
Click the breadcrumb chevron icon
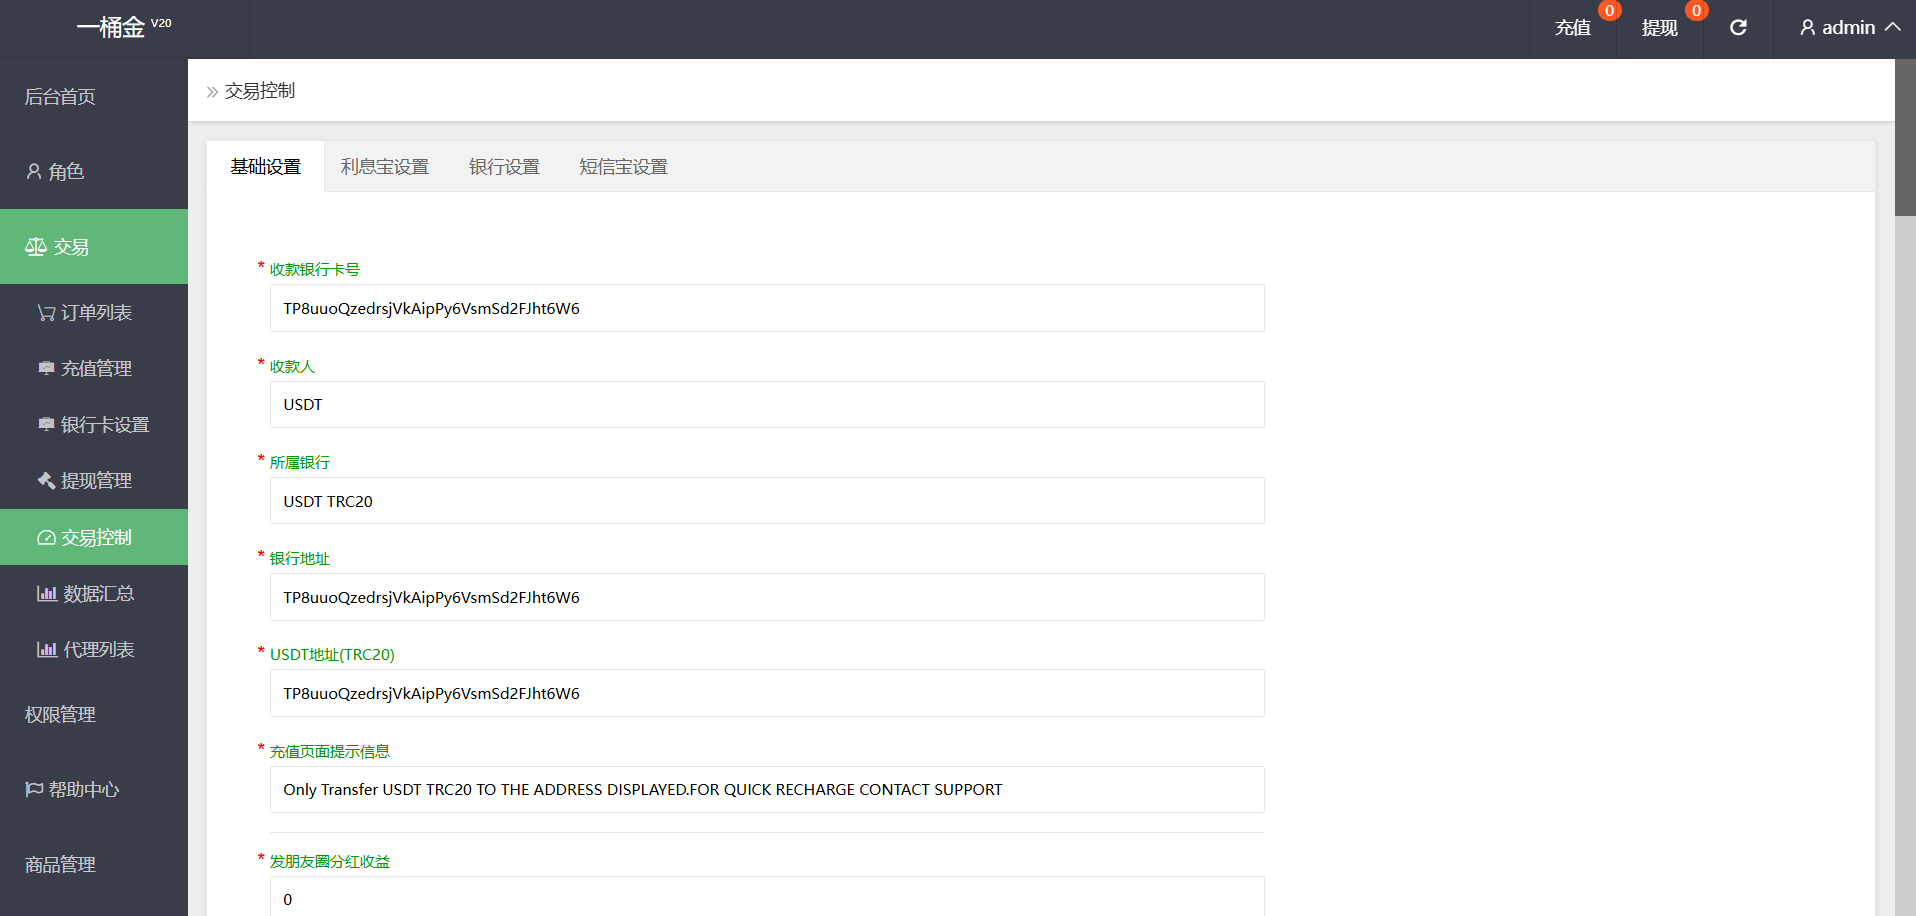pos(212,92)
